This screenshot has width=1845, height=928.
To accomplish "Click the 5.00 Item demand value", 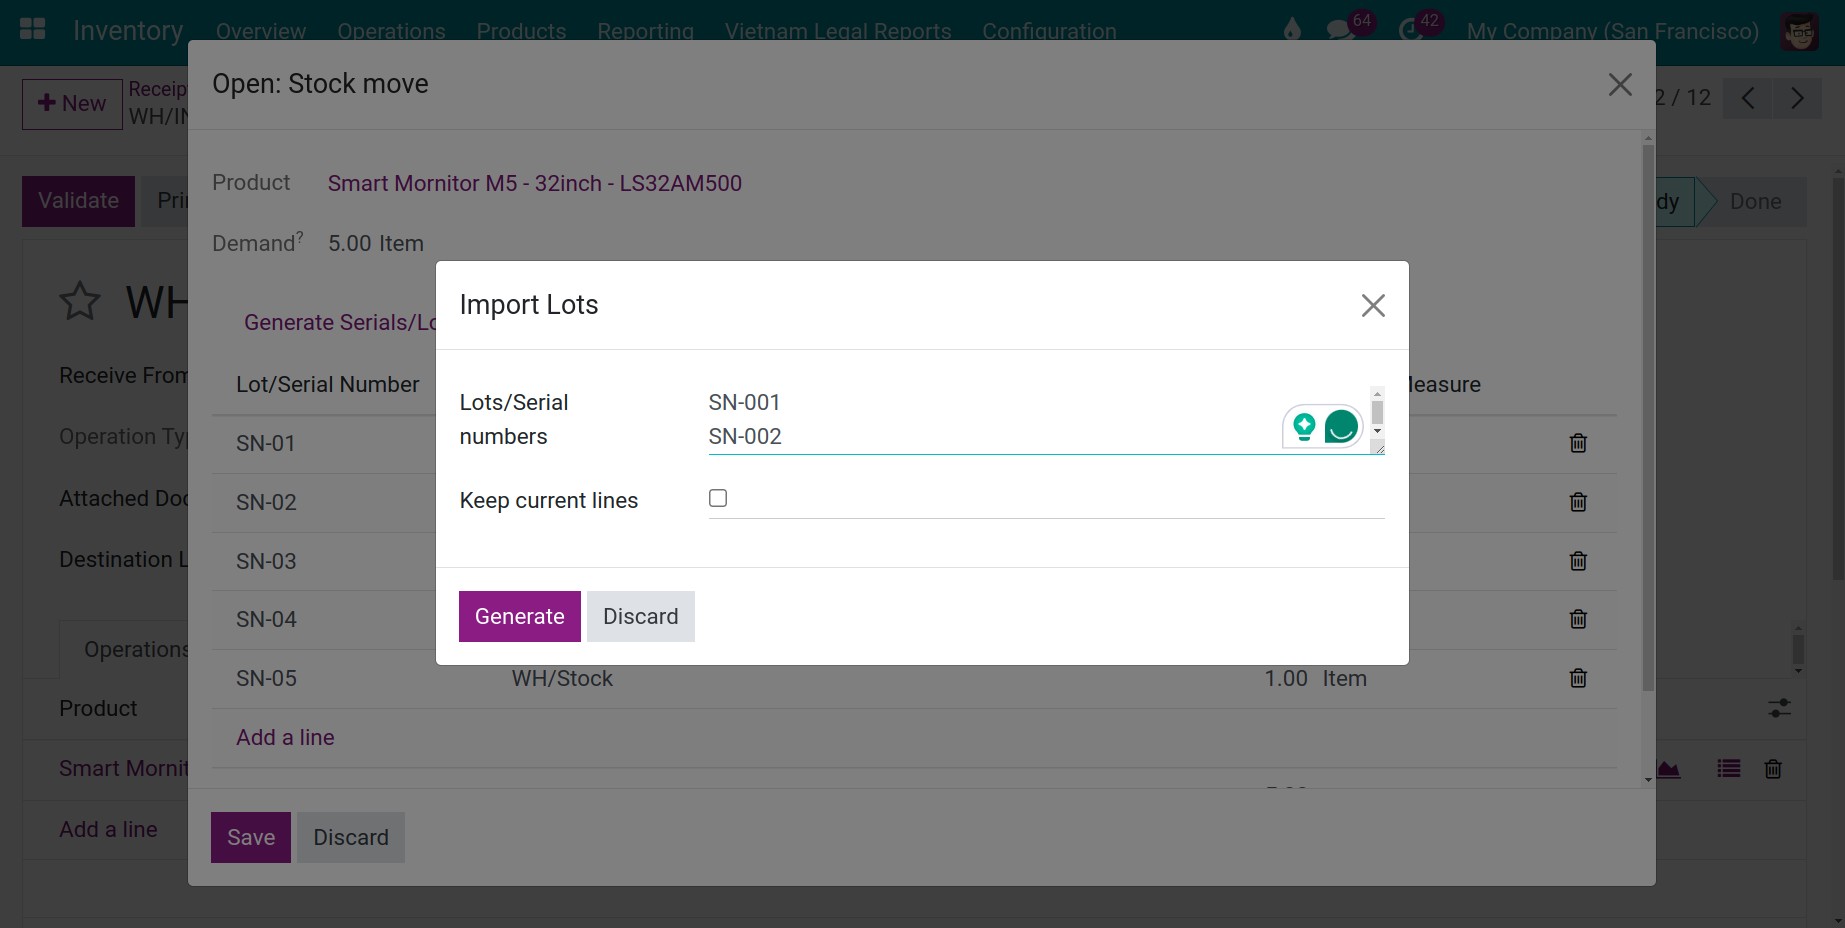I will (x=376, y=243).
